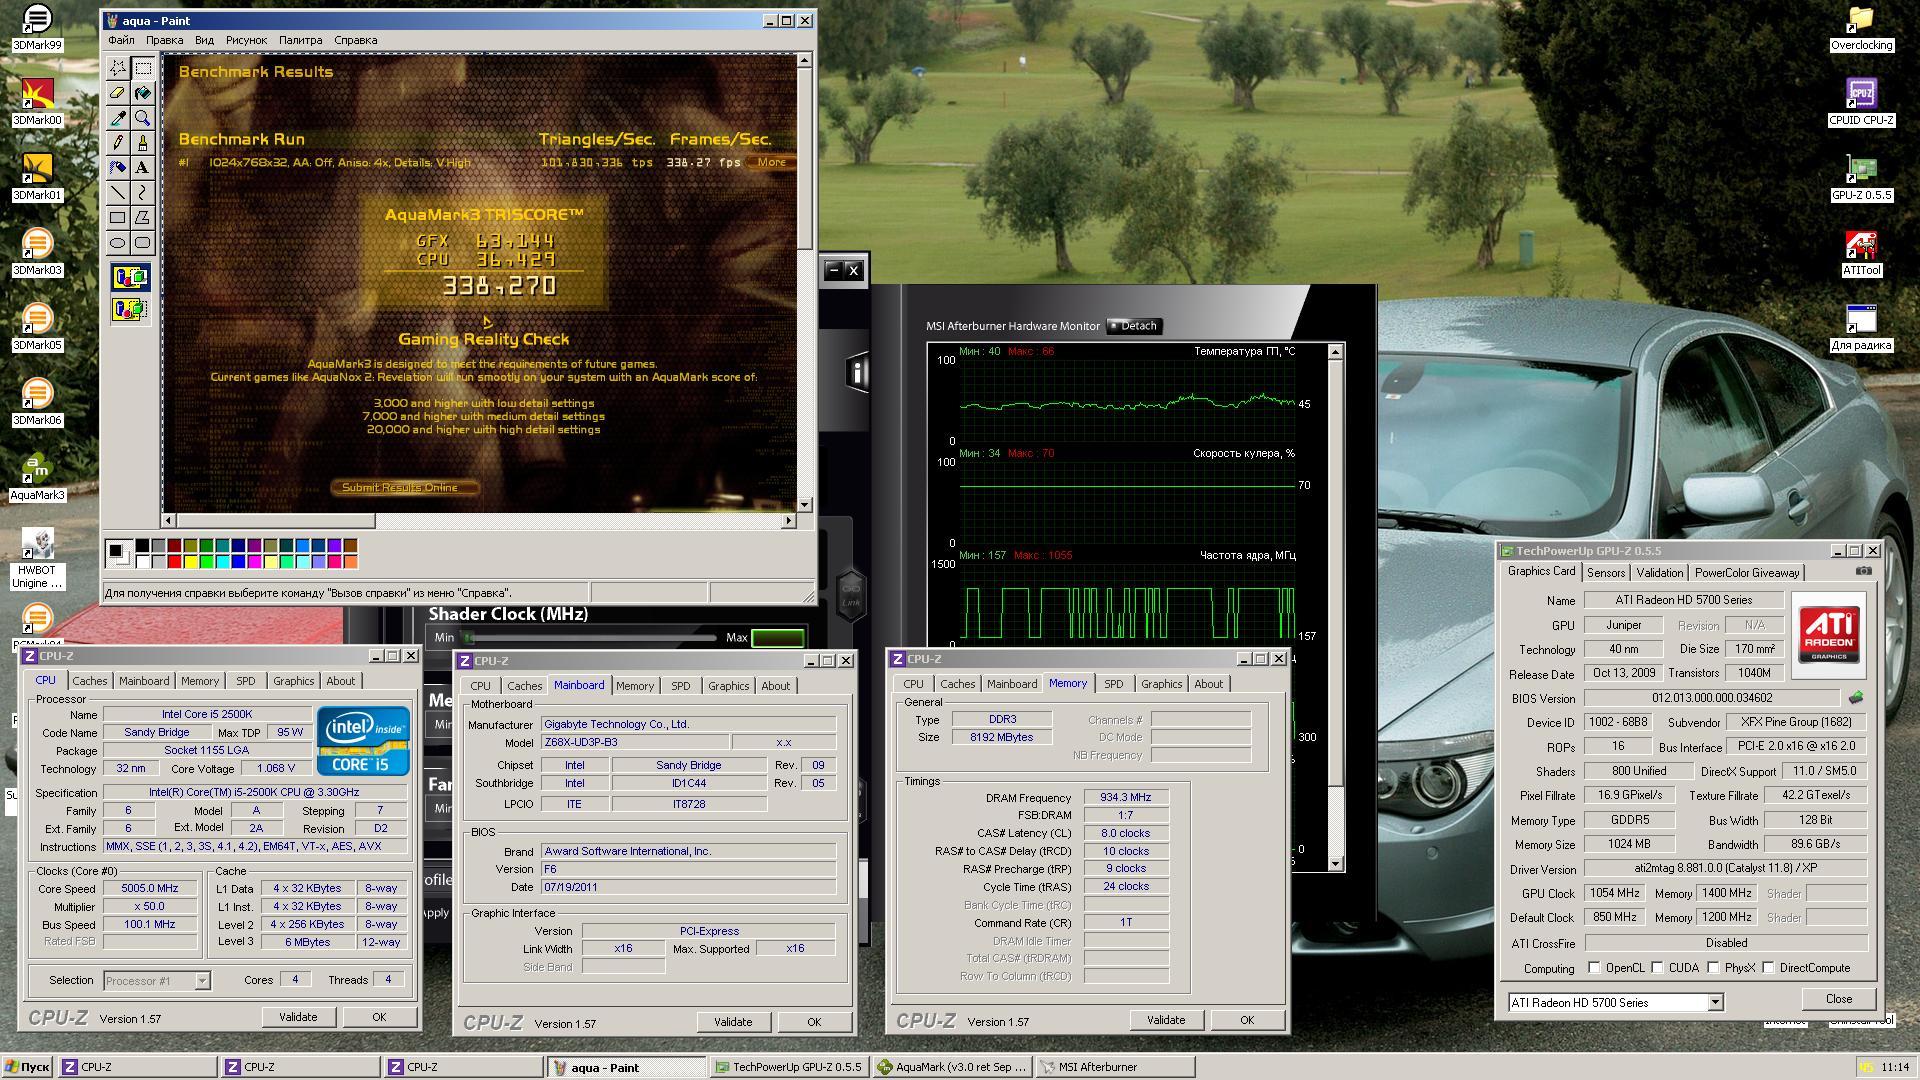Toggle the DirectCompute checkbox in GPU-Z
The width and height of the screenshot is (1920, 1080).
[x=1769, y=968]
